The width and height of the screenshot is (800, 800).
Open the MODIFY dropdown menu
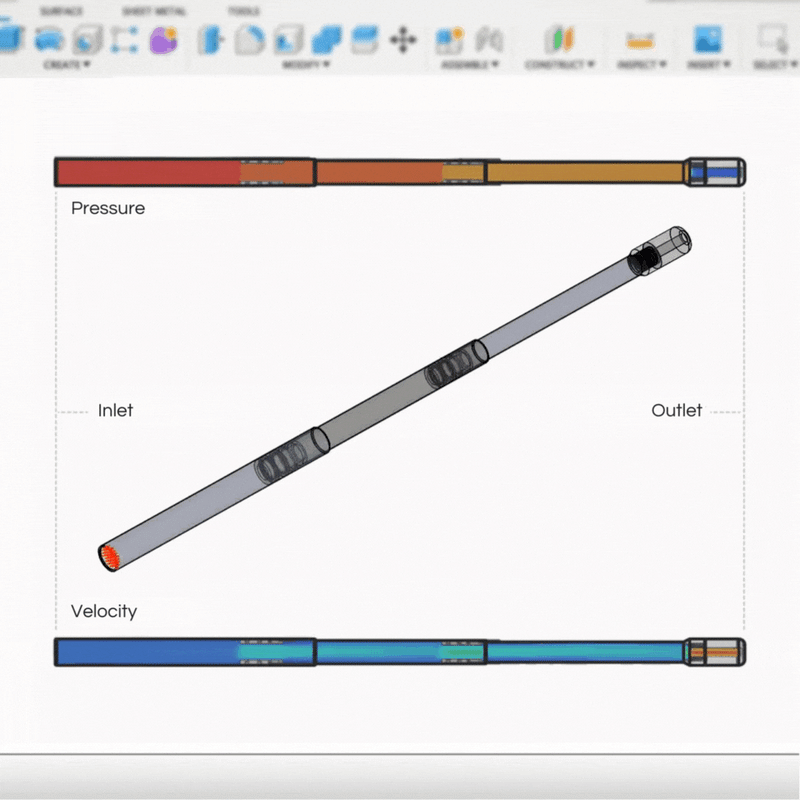click(x=305, y=64)
